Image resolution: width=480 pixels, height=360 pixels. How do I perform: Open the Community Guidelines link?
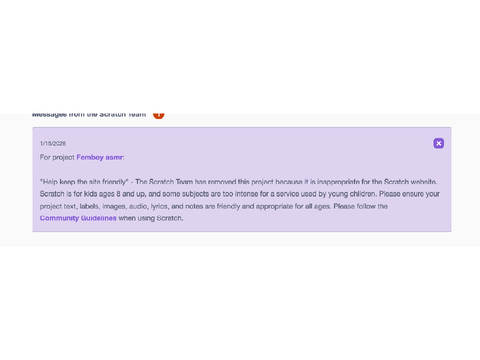(x=78, y=218)
